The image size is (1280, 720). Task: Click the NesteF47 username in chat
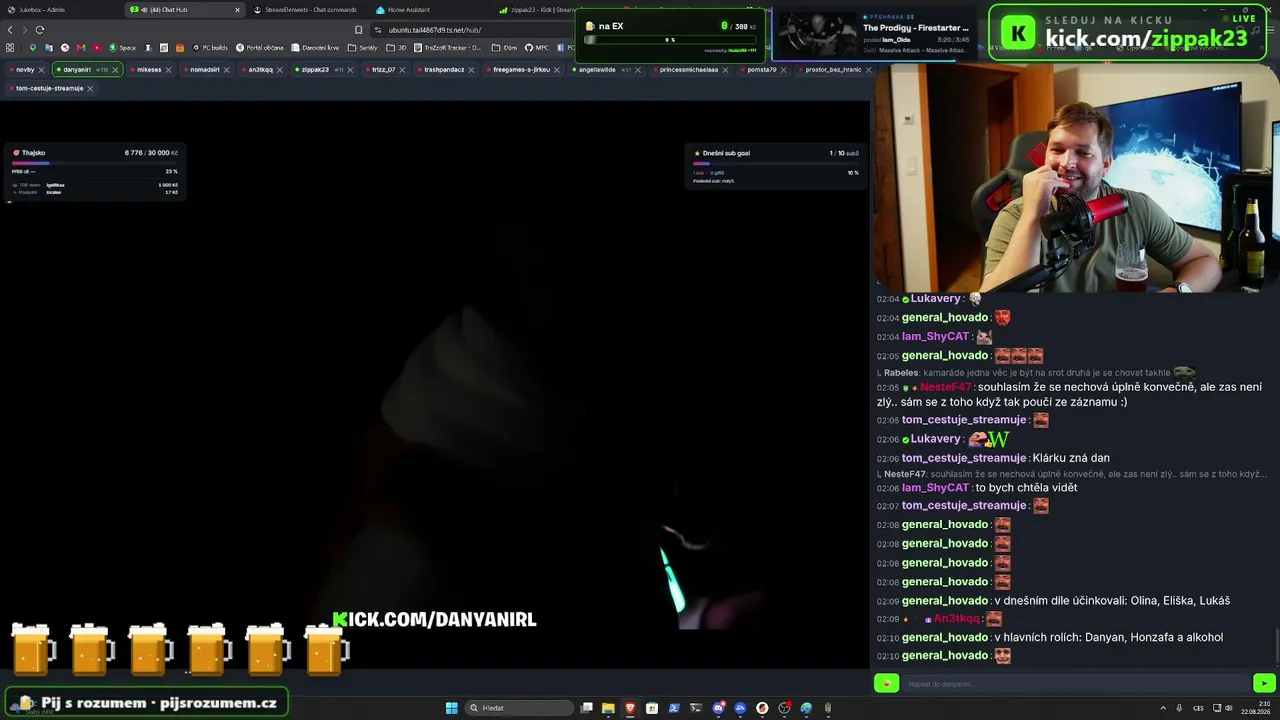click(945, 387)
